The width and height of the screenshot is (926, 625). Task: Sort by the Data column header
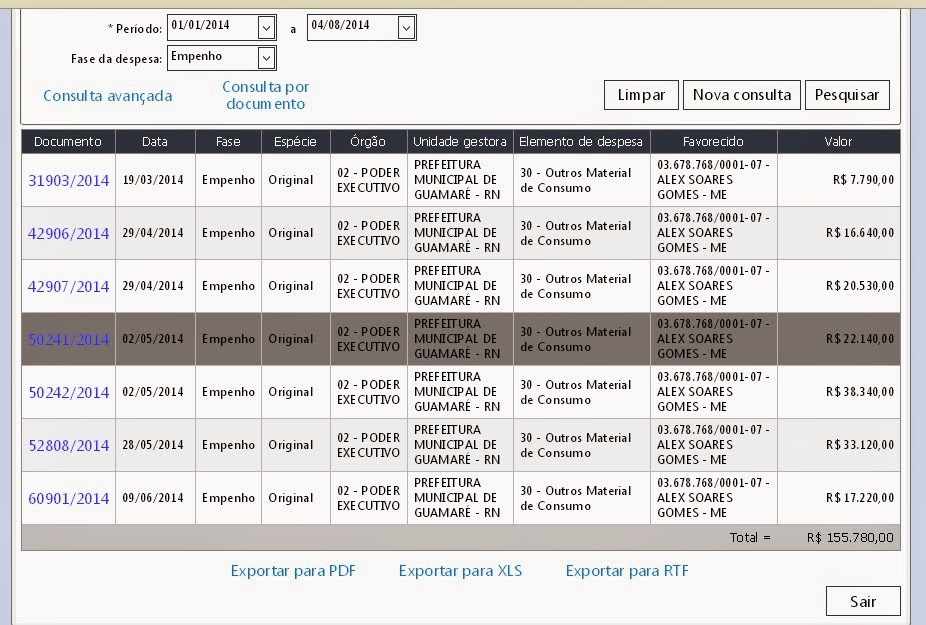[x=155, y=142]
